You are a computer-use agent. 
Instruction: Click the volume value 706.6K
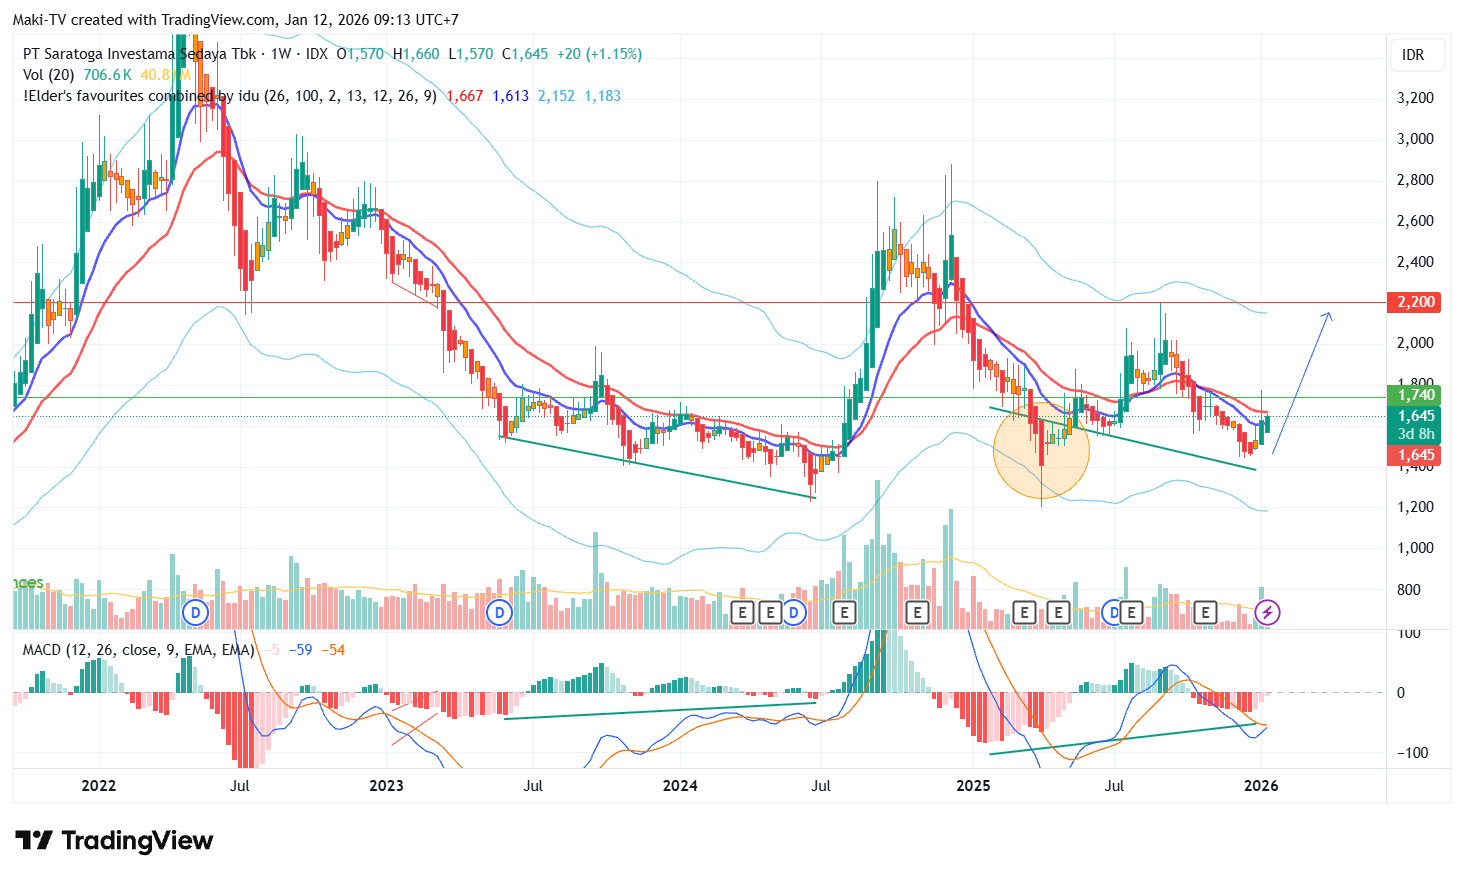[108, 75]
